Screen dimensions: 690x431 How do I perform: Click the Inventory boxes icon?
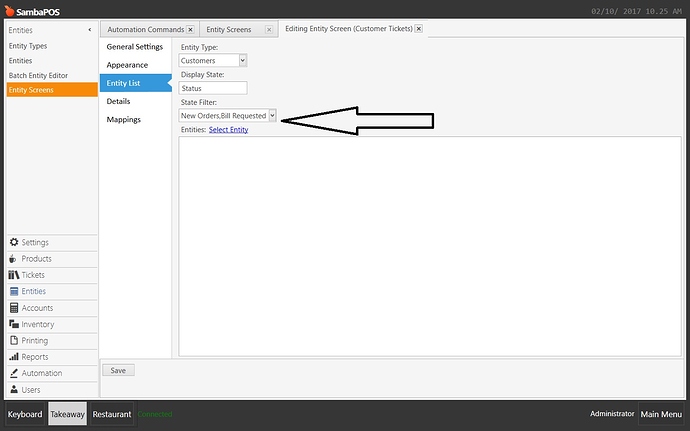pos(14,324)
